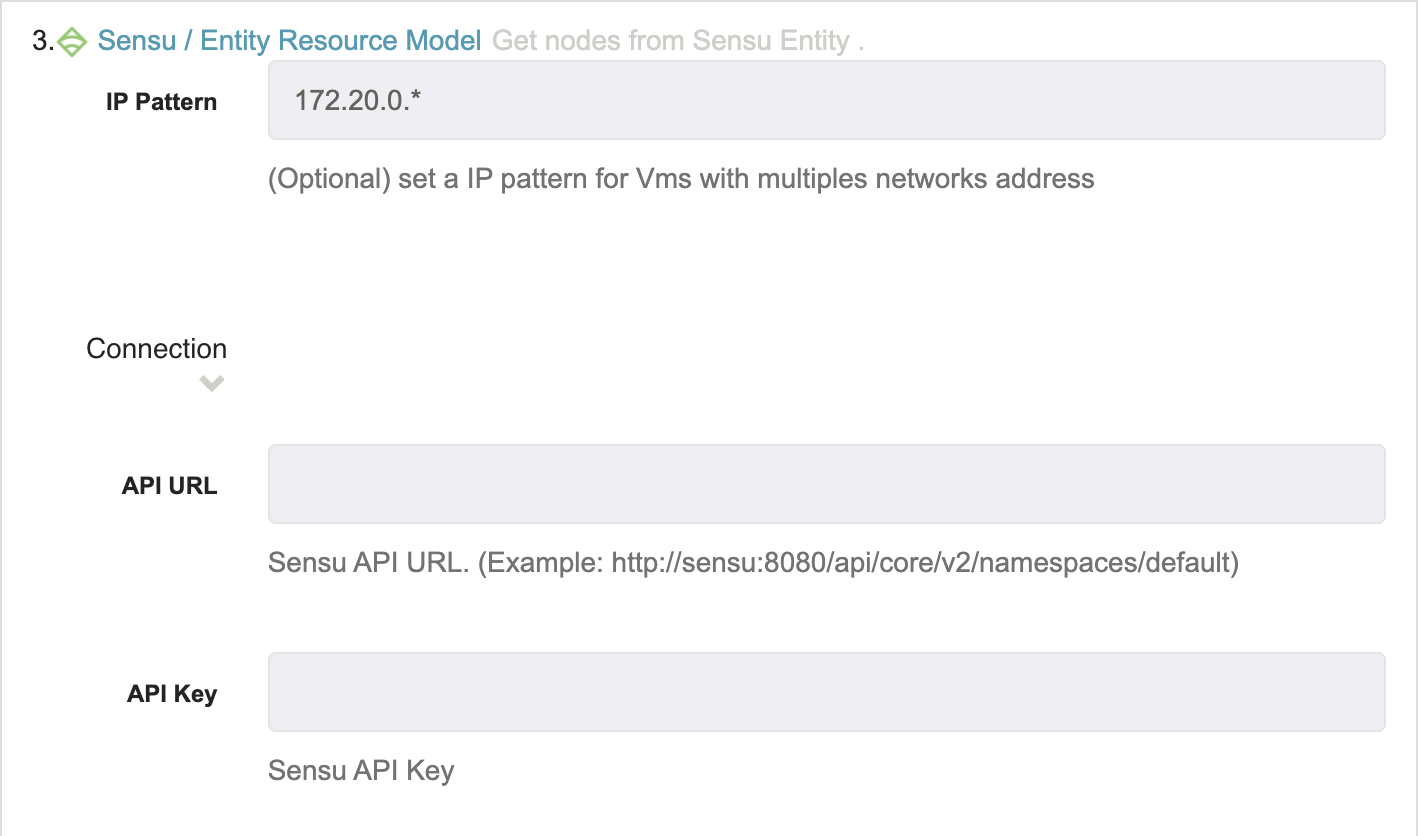Click the optional IP pattern help text

coord(681,179)
